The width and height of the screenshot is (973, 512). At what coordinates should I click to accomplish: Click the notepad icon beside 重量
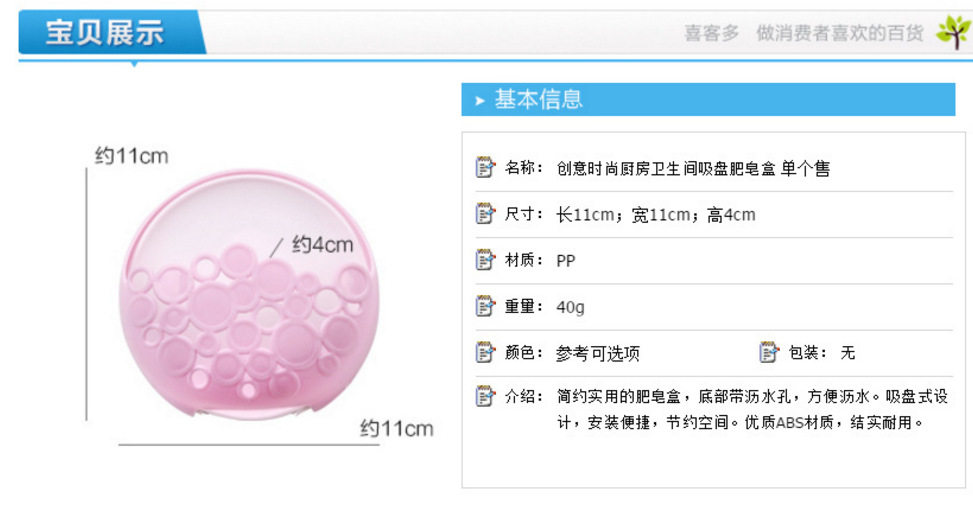pyautogui.click(x=485, y=306)
